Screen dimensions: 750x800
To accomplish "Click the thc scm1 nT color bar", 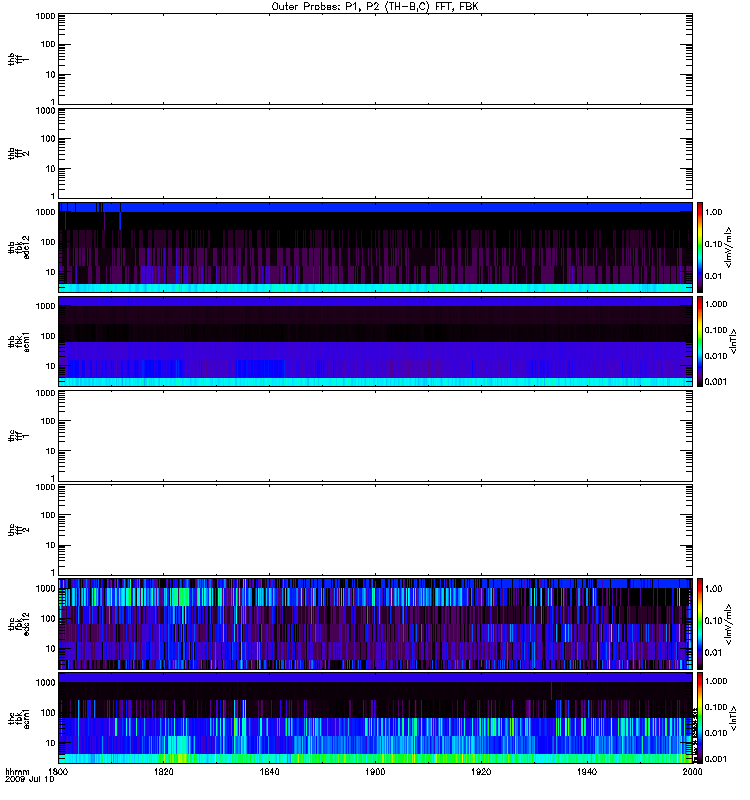I will coord(700,718).
